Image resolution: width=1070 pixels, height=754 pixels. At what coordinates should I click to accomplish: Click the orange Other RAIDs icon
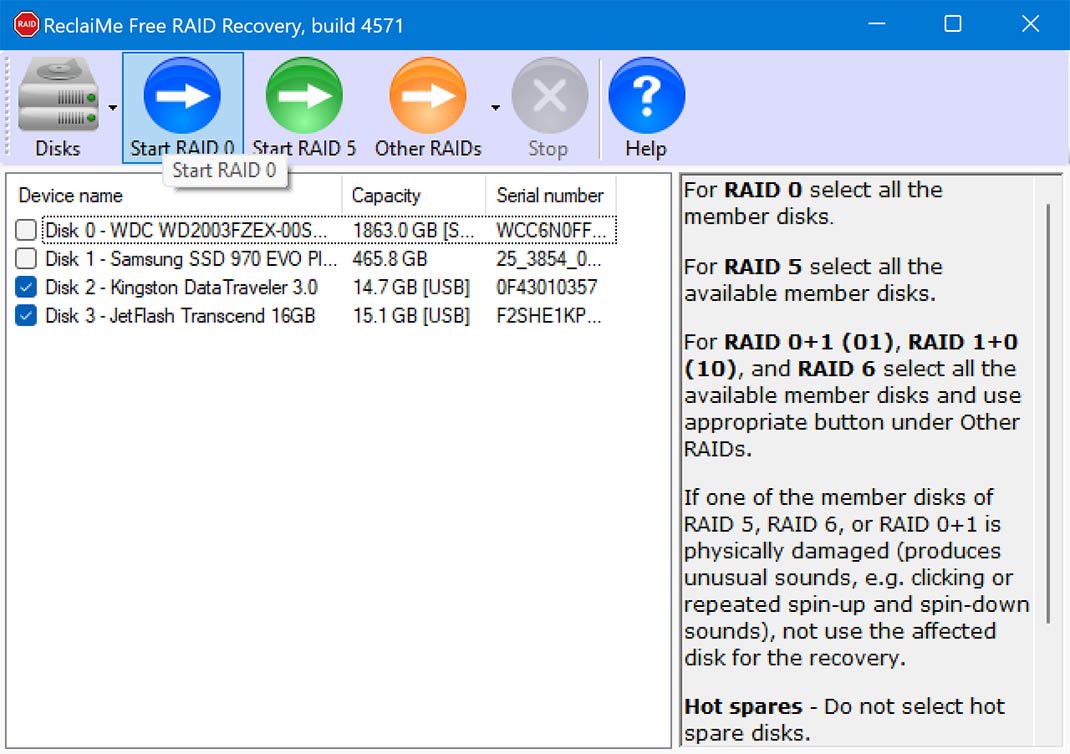(x=427, y=96)
